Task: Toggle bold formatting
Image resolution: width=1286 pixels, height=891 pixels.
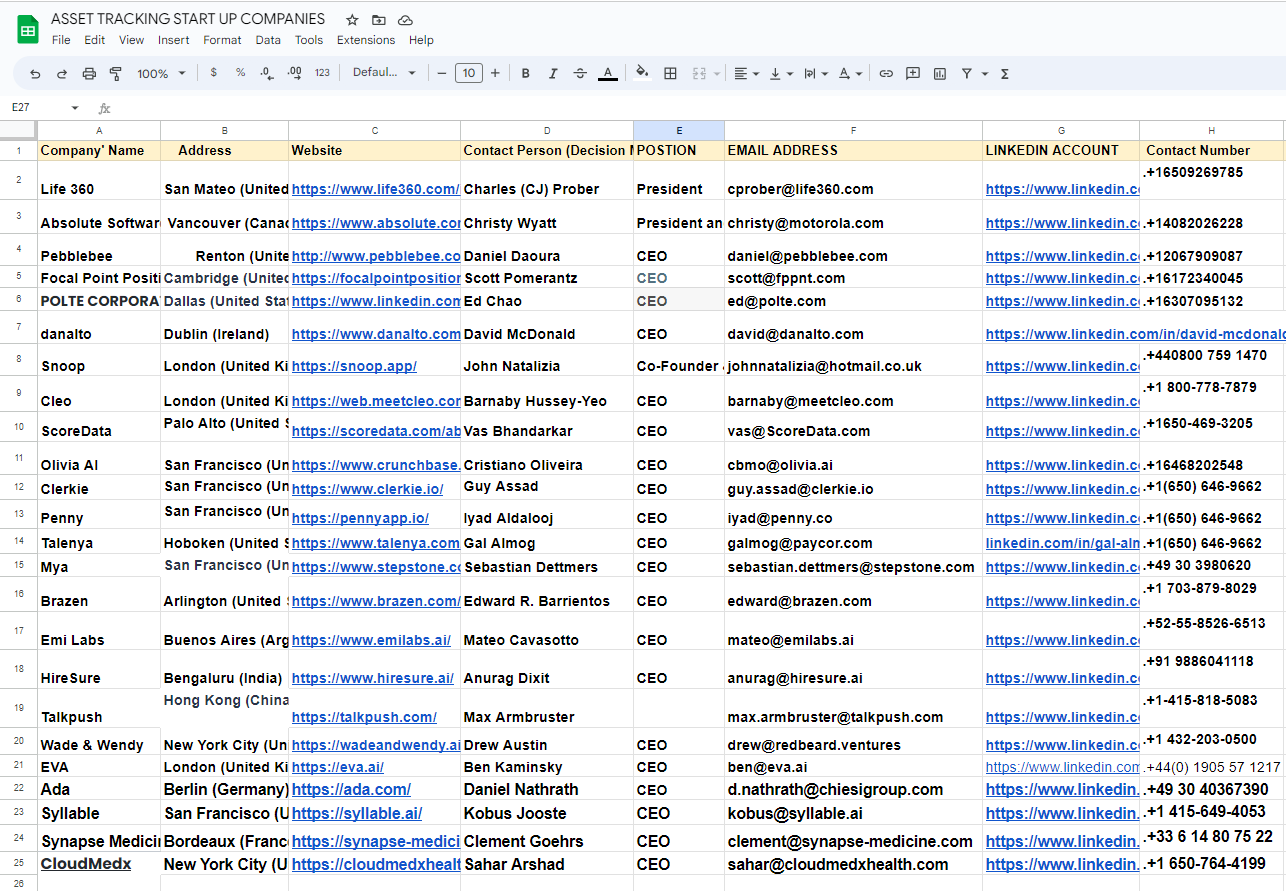Action: [526, 73]
